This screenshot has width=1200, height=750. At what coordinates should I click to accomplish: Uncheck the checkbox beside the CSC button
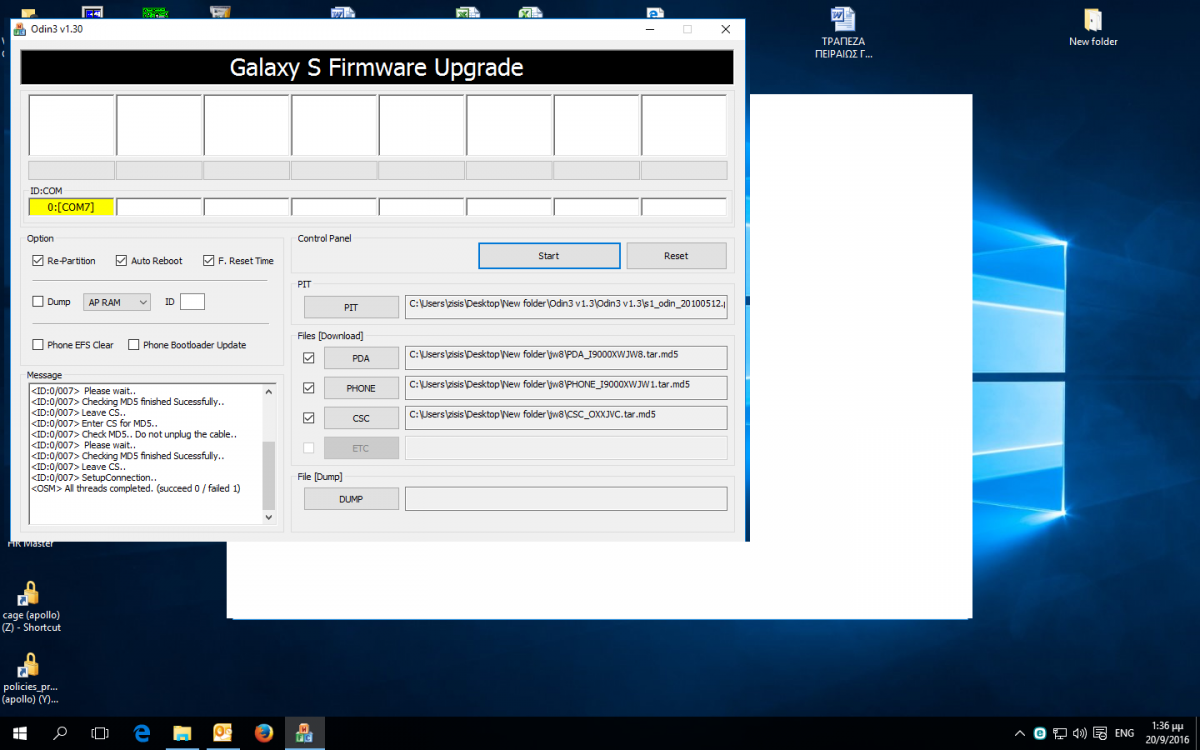click(308, 417)
